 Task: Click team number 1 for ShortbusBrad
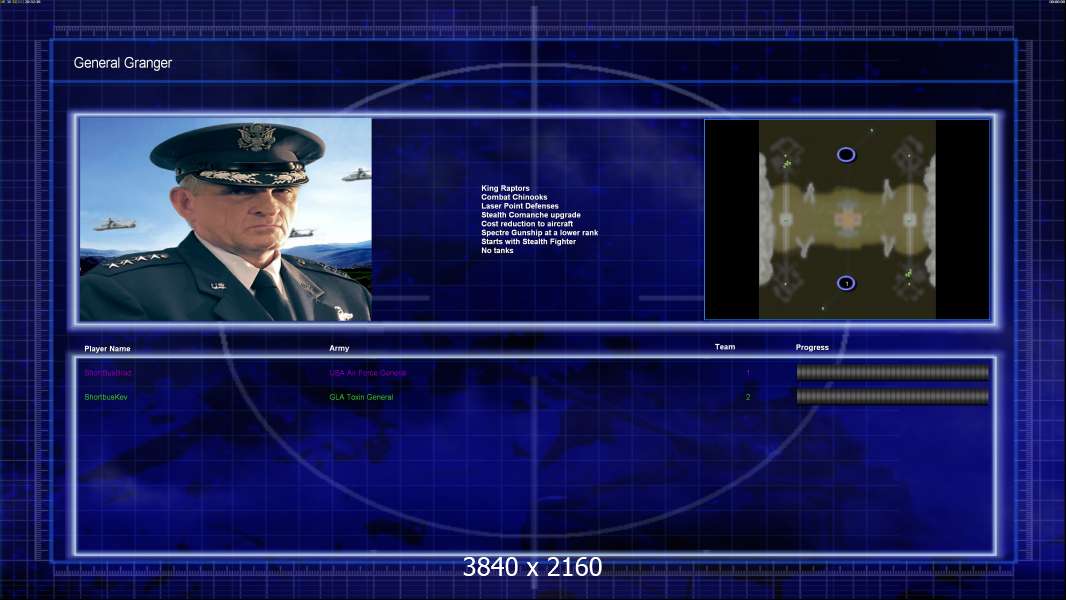pos(748,372)
